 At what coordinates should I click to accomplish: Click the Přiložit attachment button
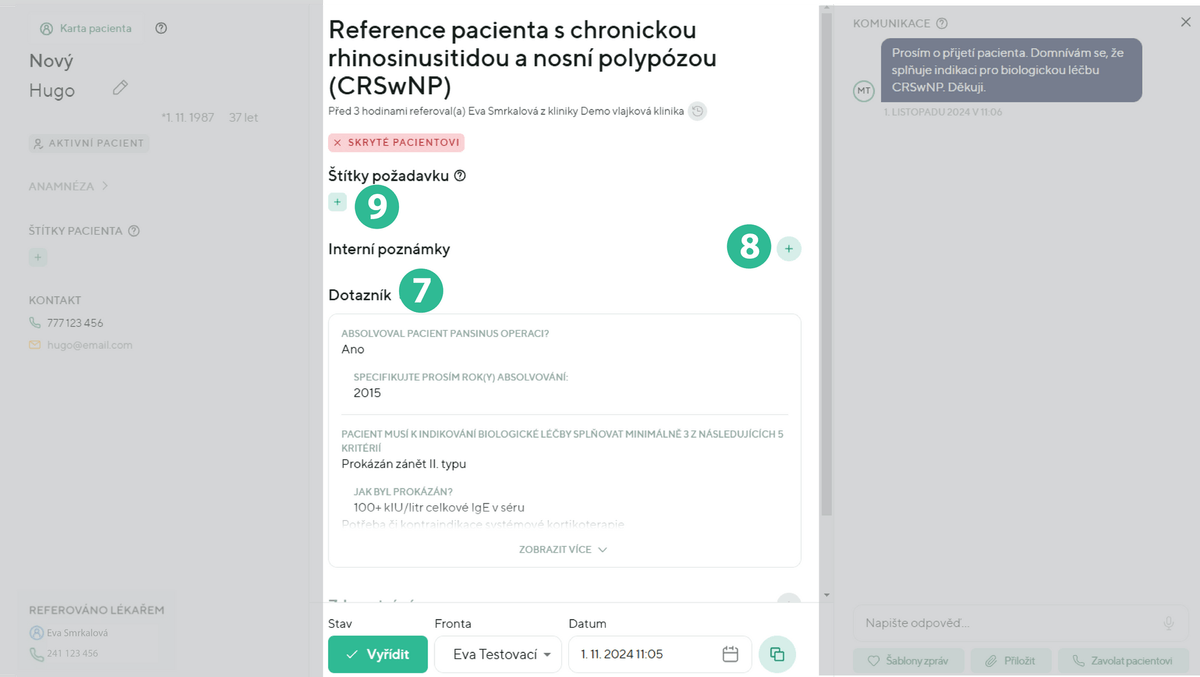pos(1012,661)
